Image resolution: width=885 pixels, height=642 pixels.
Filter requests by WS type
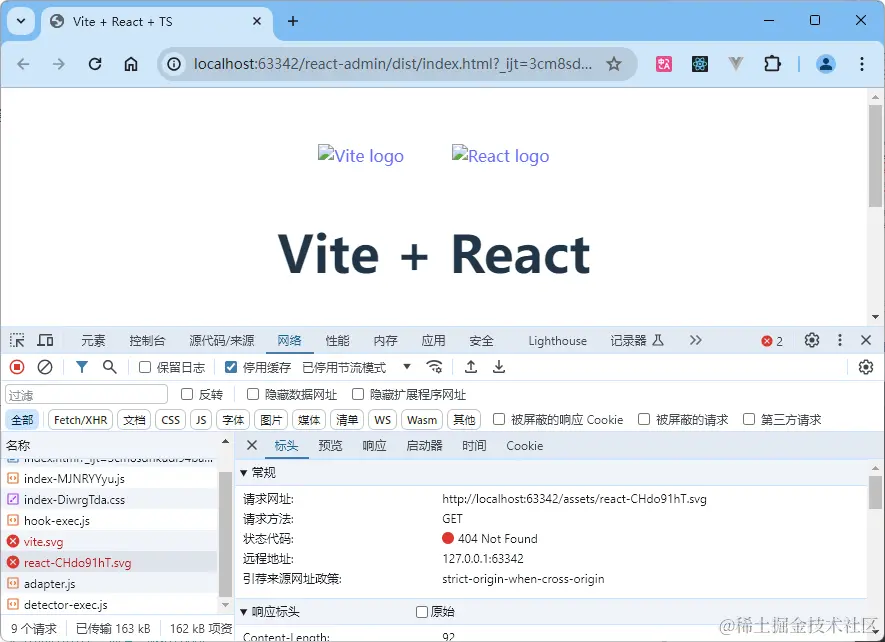[x=383, y=420]
